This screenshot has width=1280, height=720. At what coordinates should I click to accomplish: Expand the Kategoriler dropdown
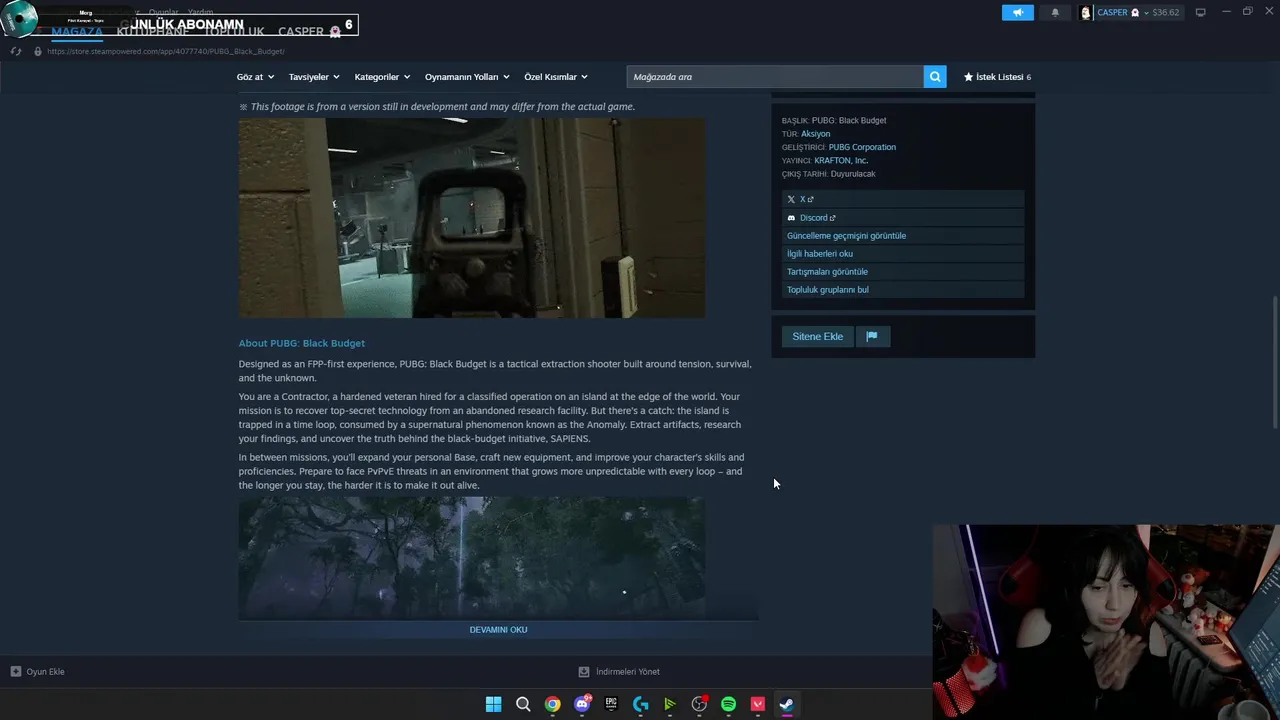(x=382, y=77)
